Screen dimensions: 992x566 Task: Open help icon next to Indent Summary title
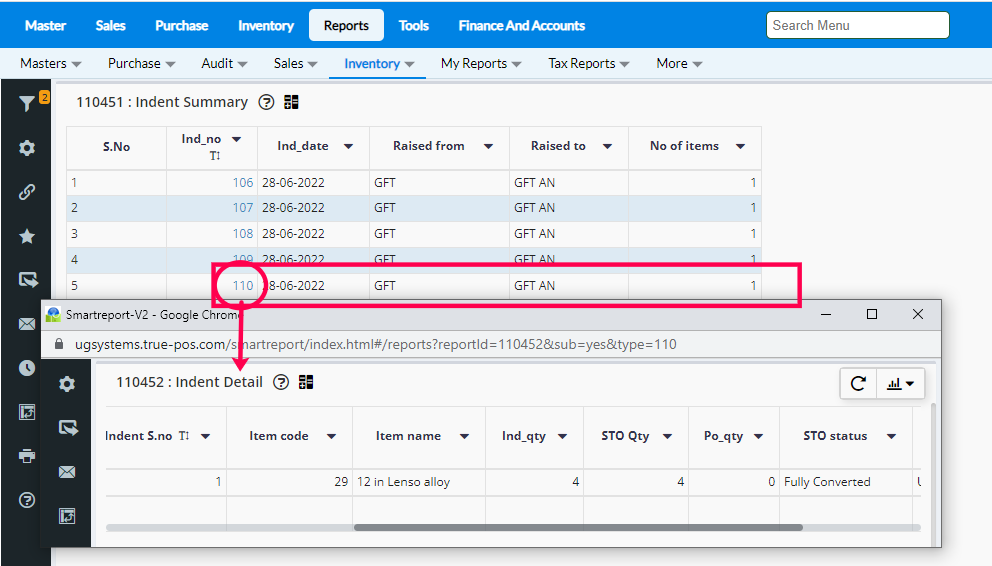(x=266, y=102)
